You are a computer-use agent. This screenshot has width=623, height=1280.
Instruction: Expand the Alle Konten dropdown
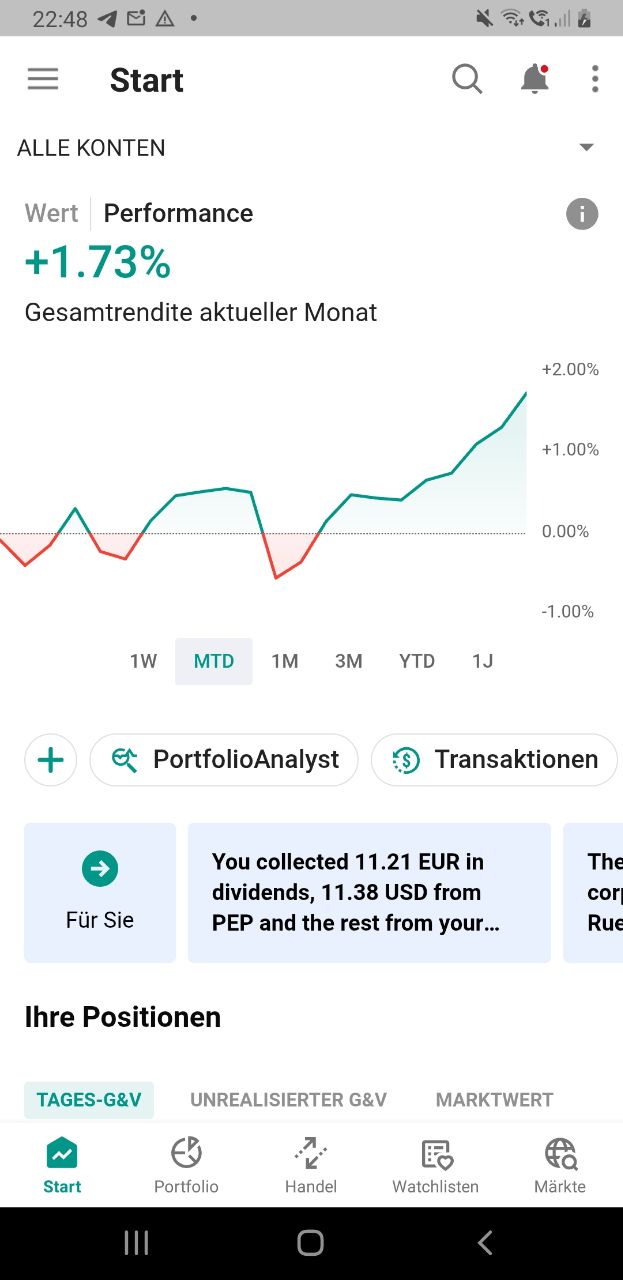587,148
